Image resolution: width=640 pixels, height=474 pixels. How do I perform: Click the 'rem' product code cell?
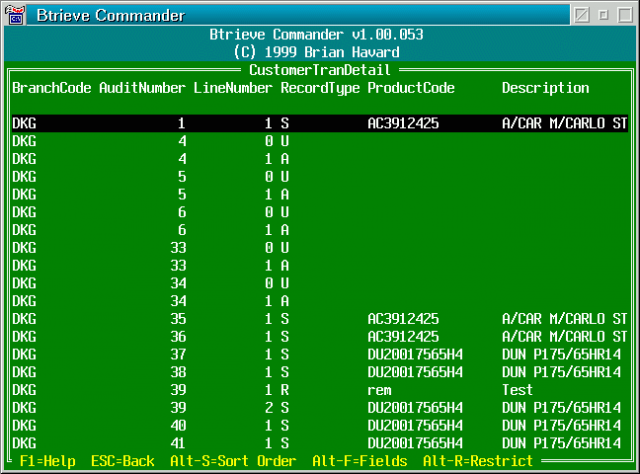pos(380,390)
